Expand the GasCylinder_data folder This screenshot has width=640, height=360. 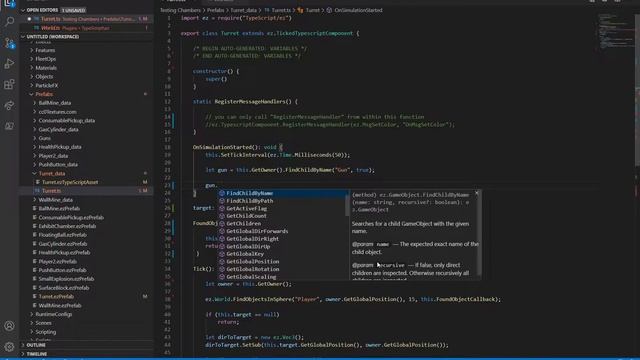click(x=58, y=129)
